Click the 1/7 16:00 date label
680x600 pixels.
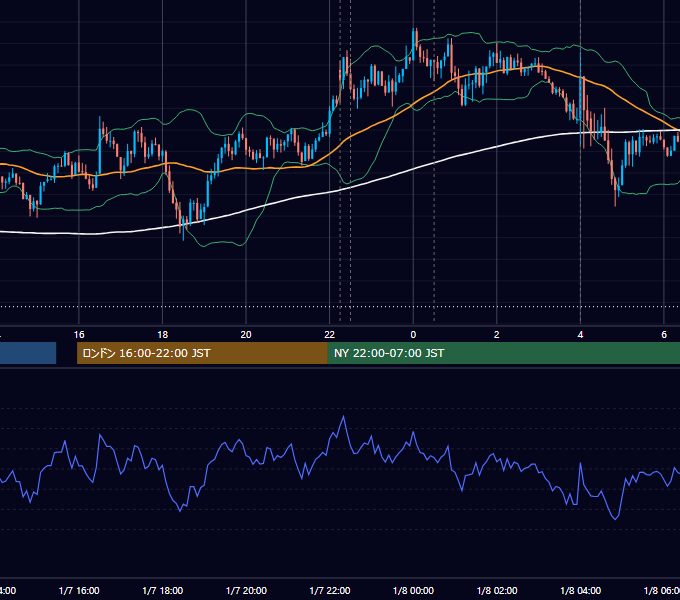click(79, 590)
